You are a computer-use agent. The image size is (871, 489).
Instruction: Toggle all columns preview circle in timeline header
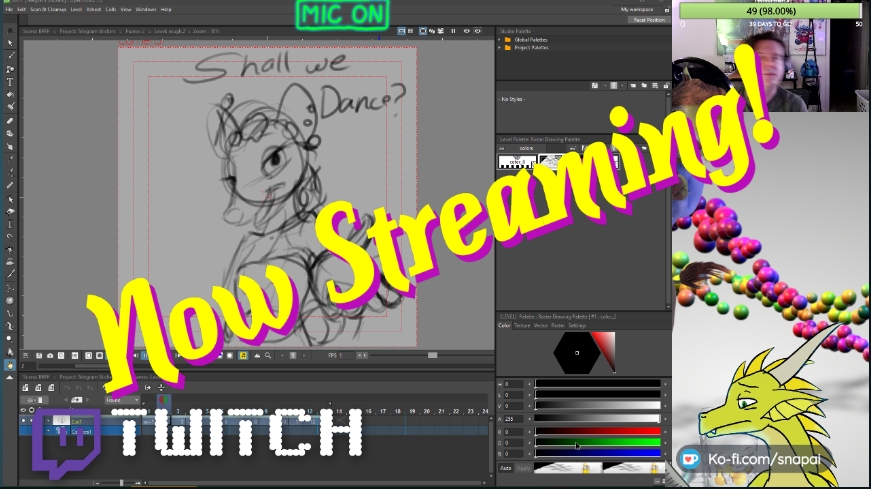pos(32,410)
